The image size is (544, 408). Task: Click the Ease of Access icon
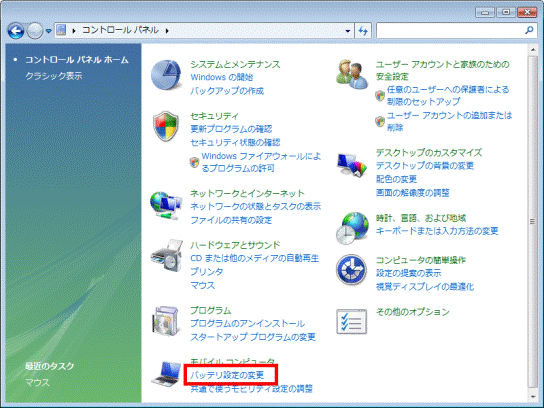[351, 270]
